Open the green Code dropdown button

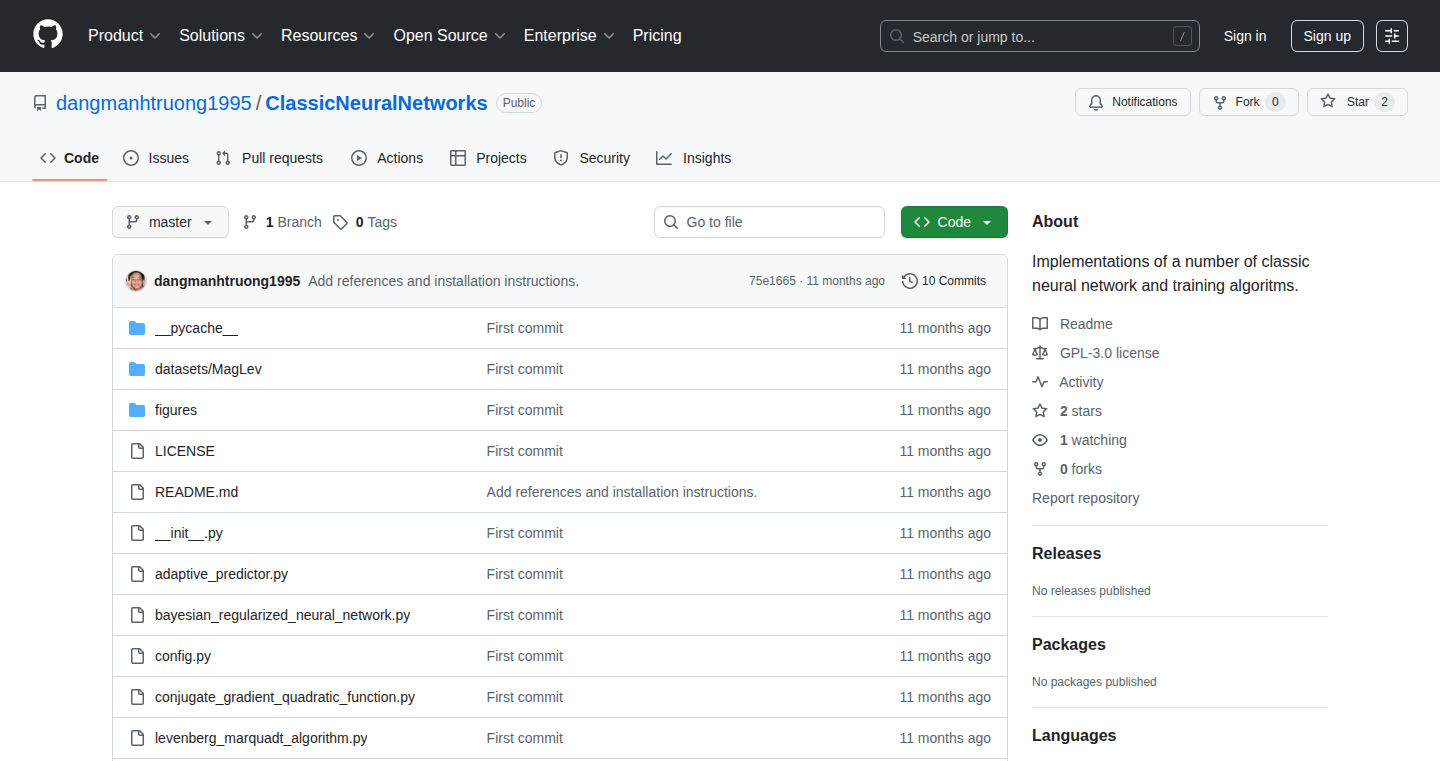tap(954, 222)
